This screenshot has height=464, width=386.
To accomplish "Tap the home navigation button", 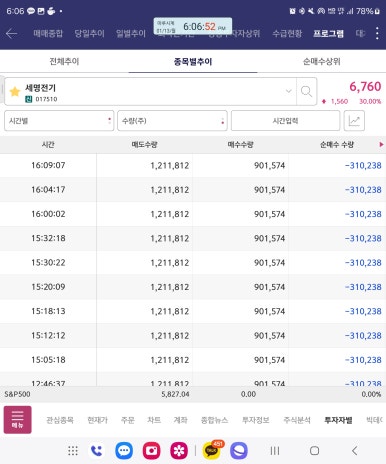I will pos(314,451).
